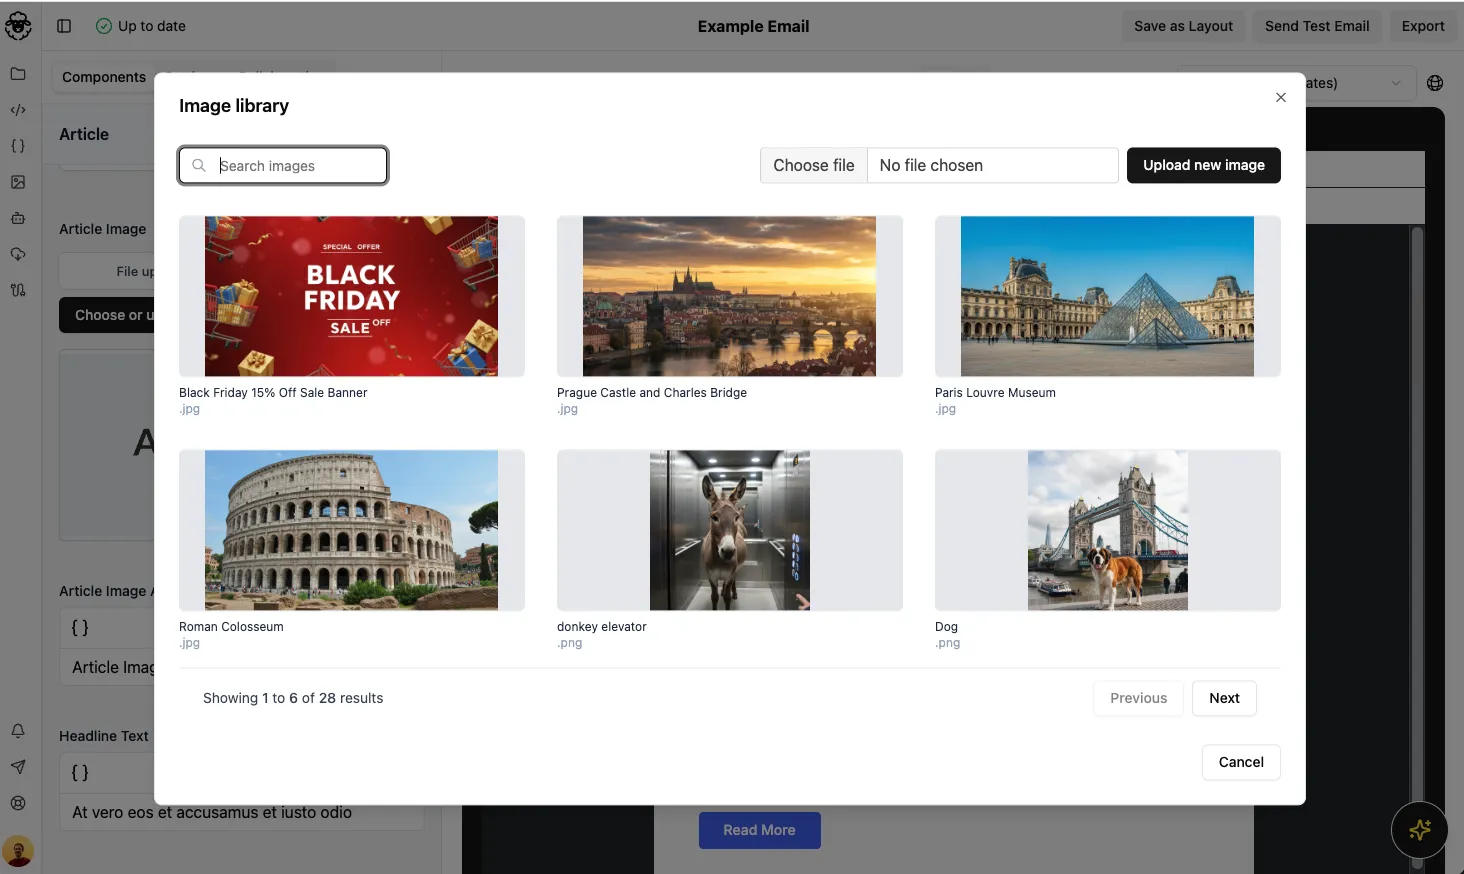The width and height of the screenshot is (1464, 874).
Task: Open the AI sparkle assistant button
Action: (1419, 830)
